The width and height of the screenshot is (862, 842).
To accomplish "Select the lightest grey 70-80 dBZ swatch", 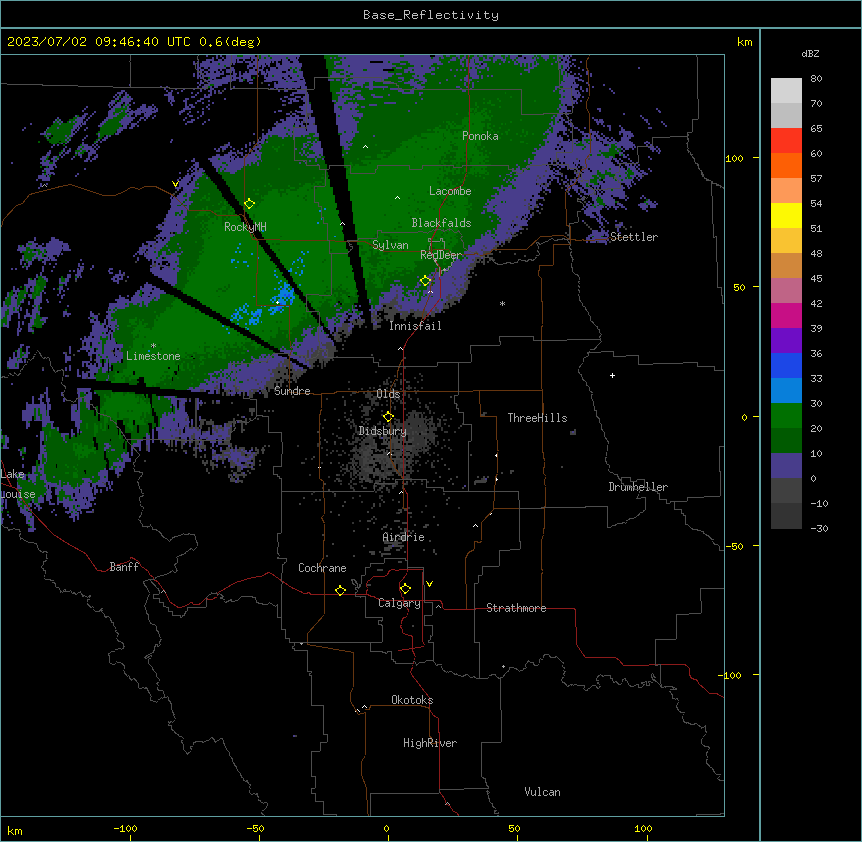I will coord(786,91).
